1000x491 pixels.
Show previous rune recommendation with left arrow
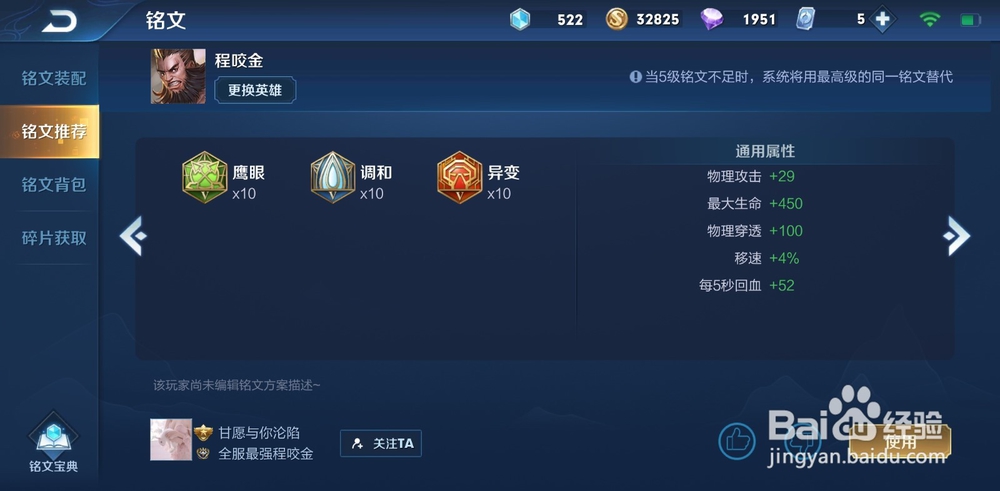click(x=133, y=236)
